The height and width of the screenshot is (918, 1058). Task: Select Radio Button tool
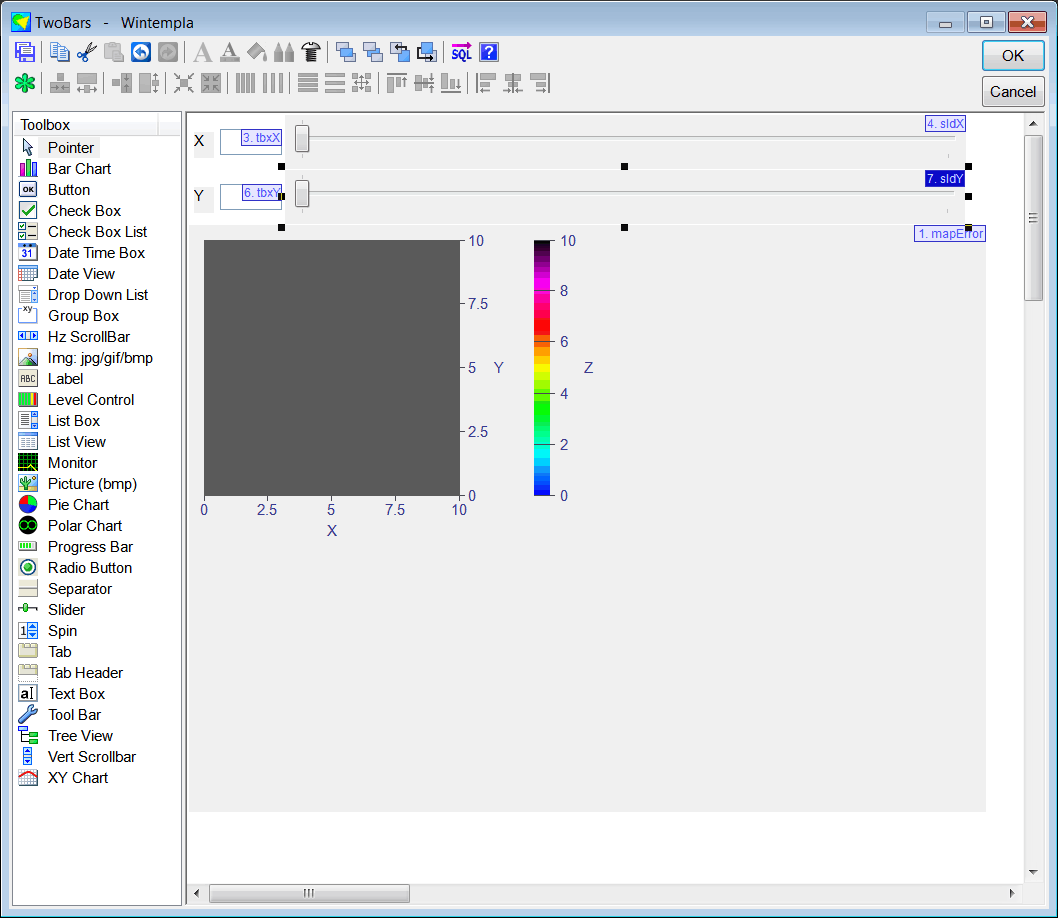click(x=90, y=567)
